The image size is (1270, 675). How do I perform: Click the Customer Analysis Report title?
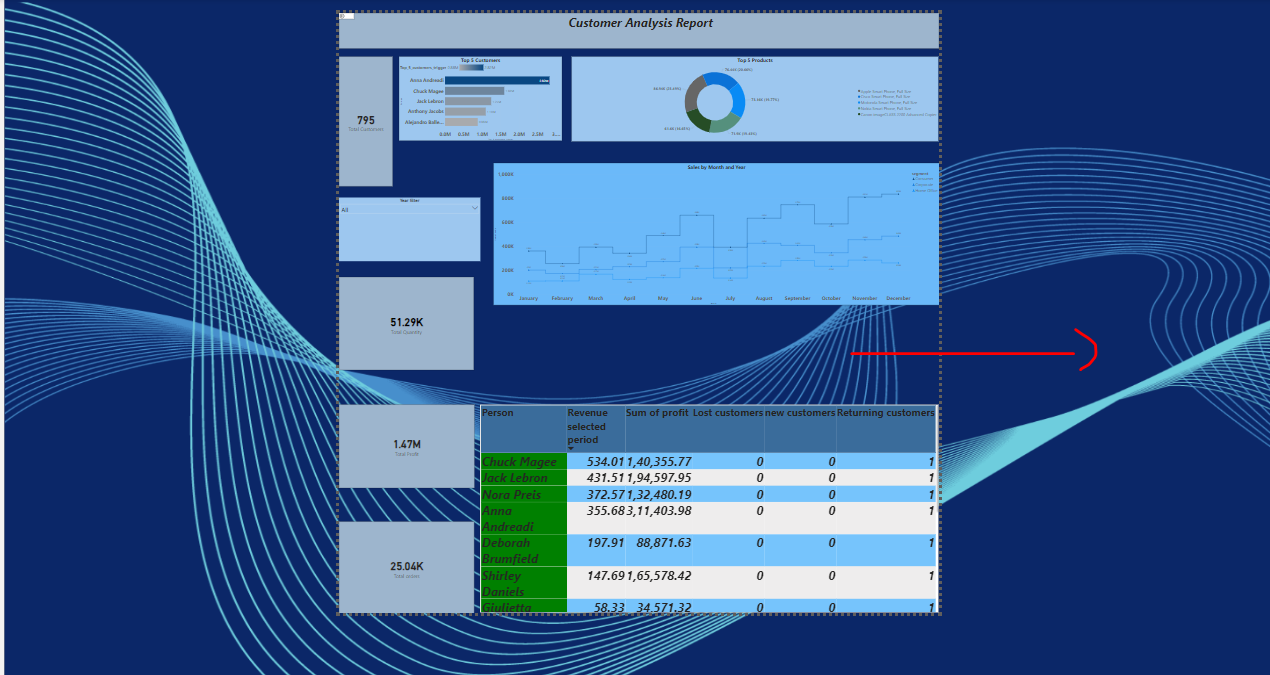coord(641,23)
